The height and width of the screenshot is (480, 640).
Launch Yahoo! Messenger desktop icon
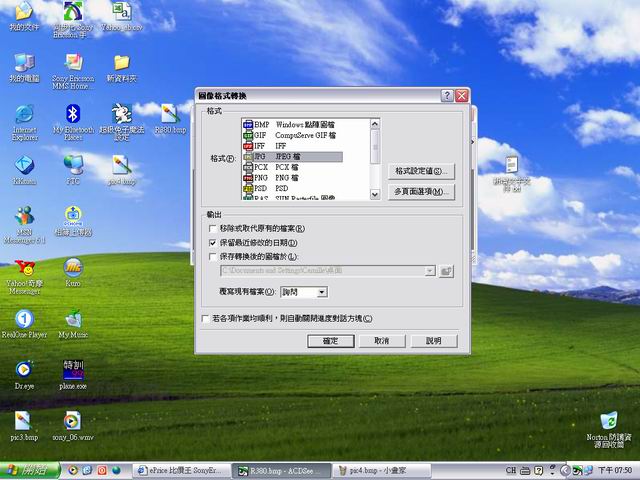24,277
